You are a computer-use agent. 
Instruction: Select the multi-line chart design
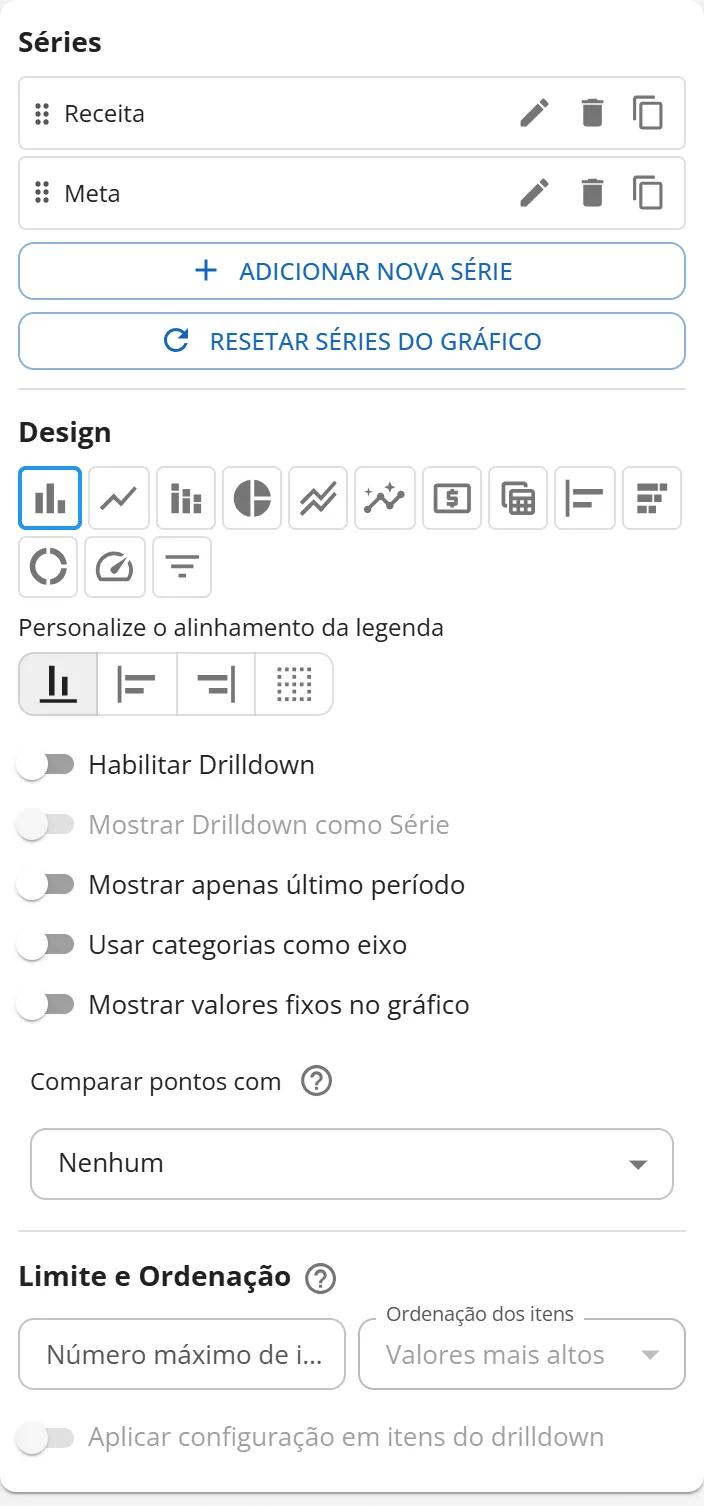(x=318, y=498)
